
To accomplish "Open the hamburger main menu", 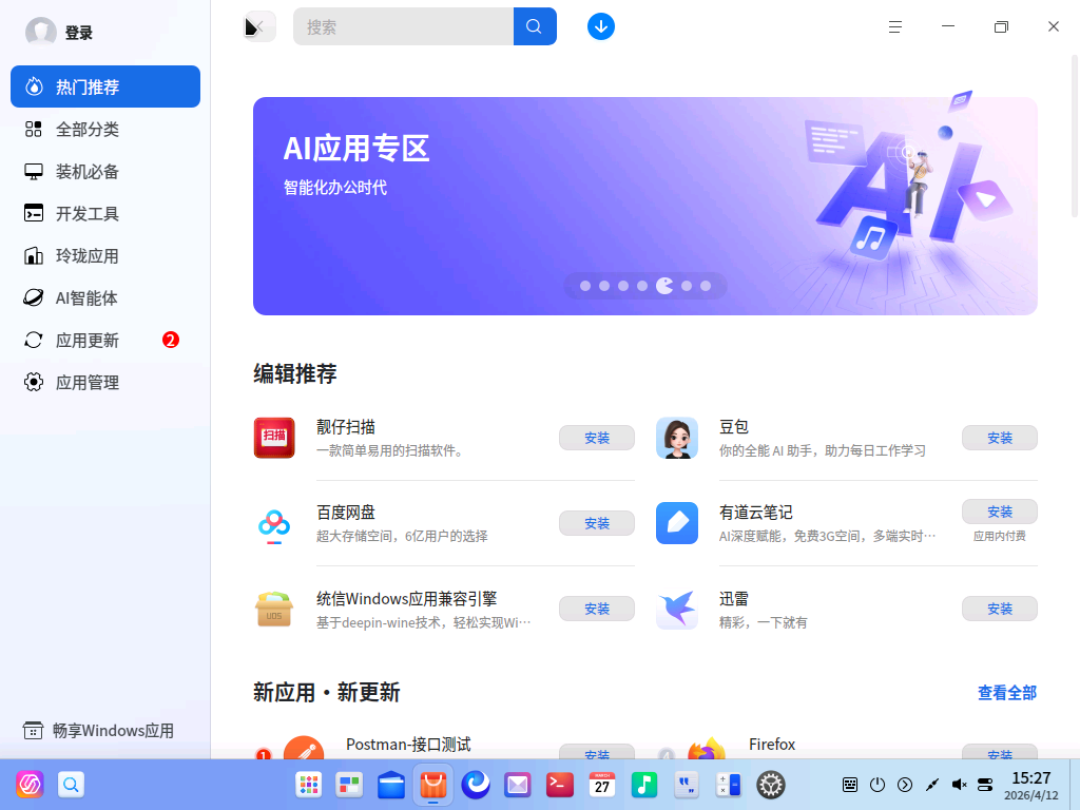I will 895,27.
